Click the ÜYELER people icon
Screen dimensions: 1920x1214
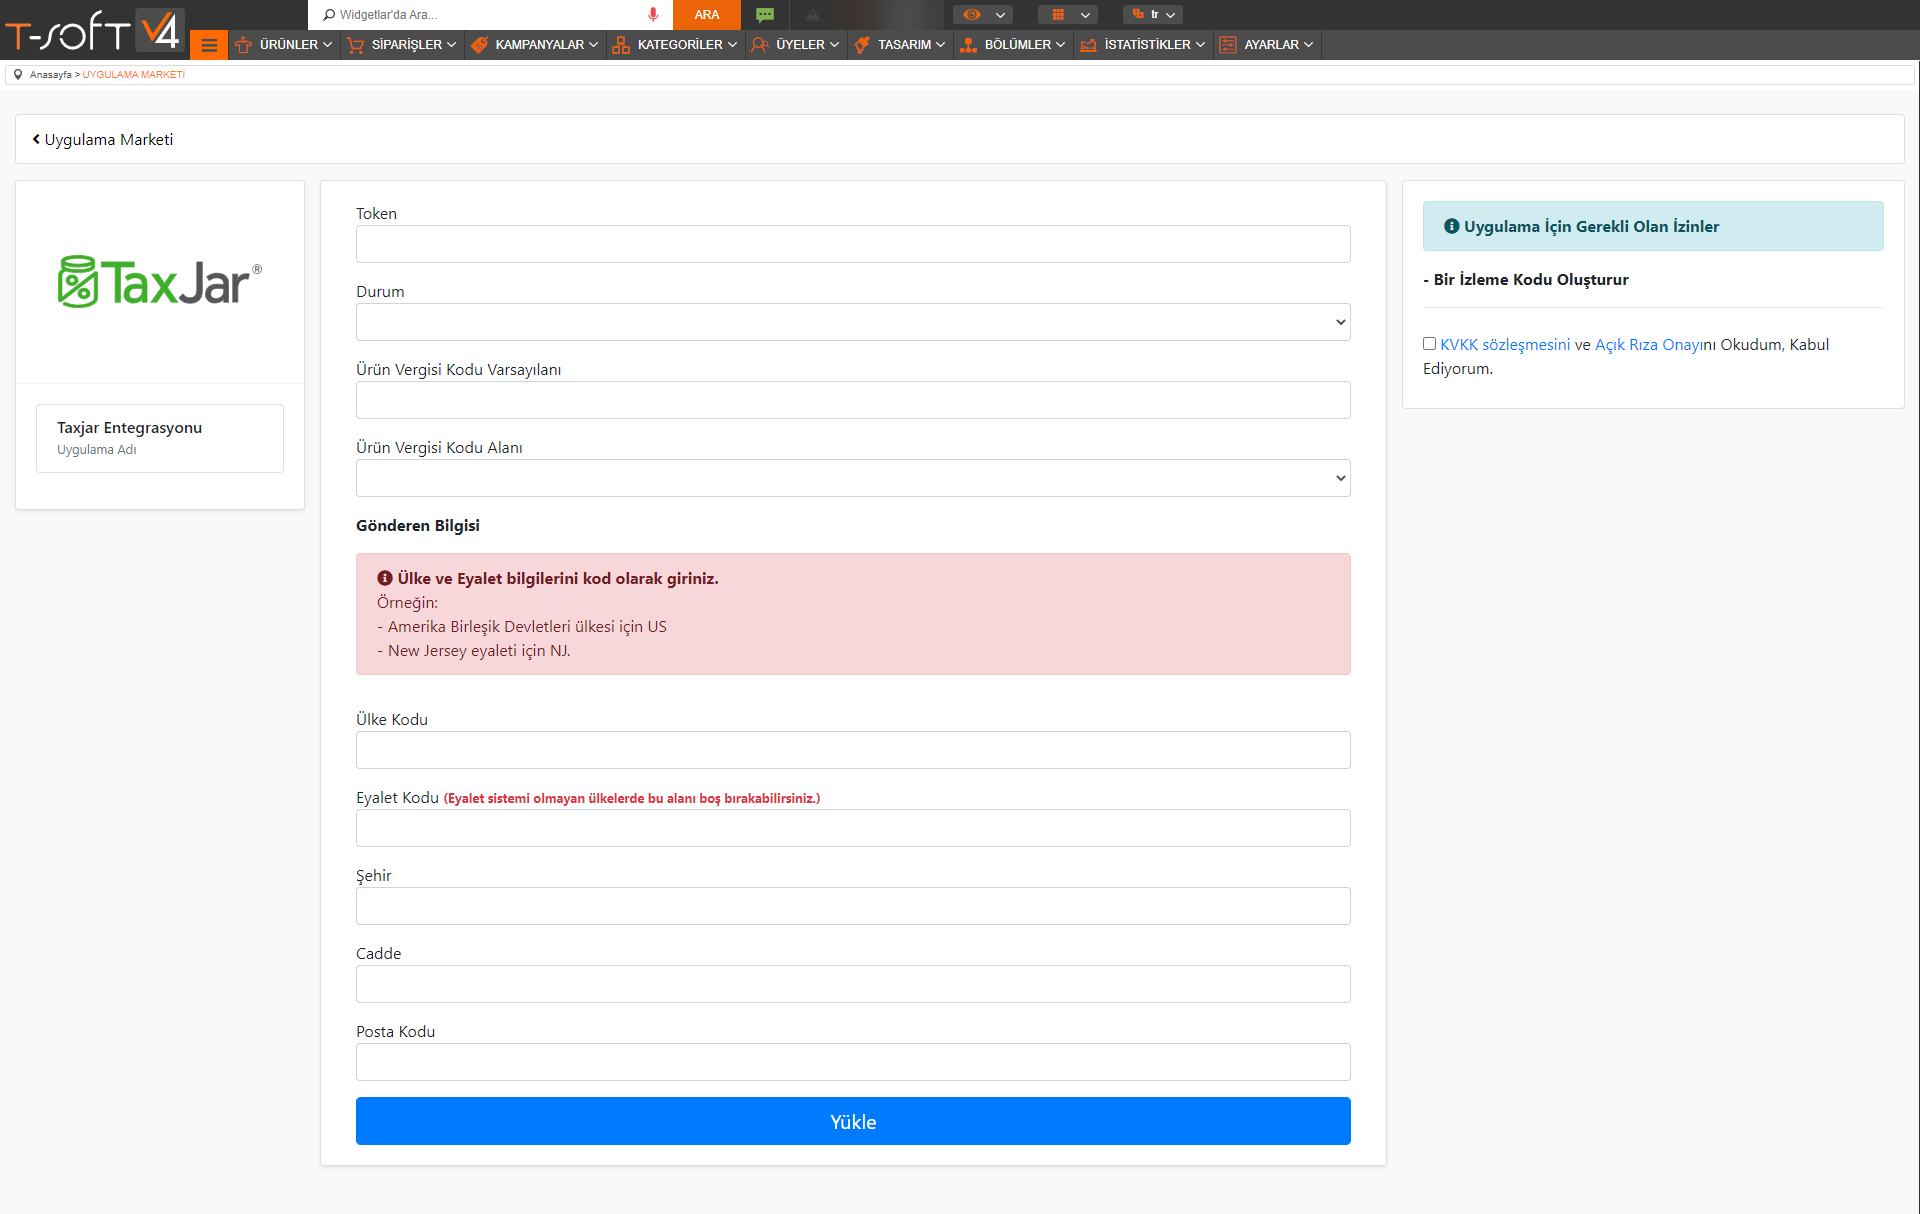pos(760,45)
